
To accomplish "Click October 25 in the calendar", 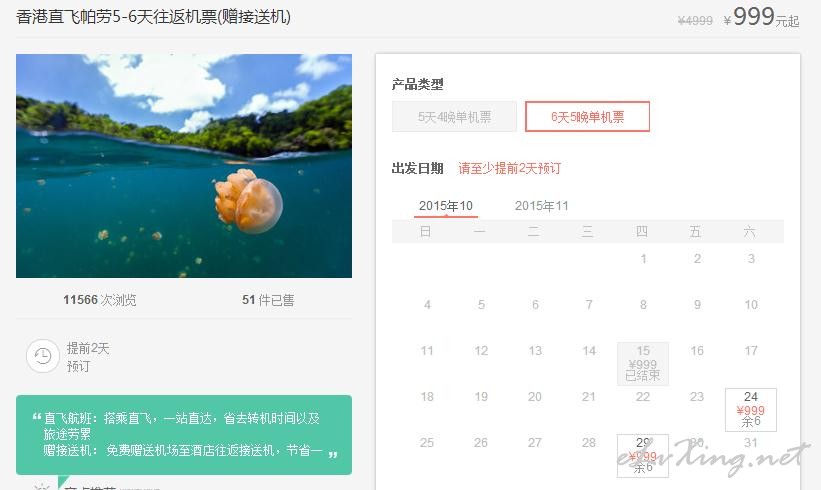I will [x=427, y=443].
